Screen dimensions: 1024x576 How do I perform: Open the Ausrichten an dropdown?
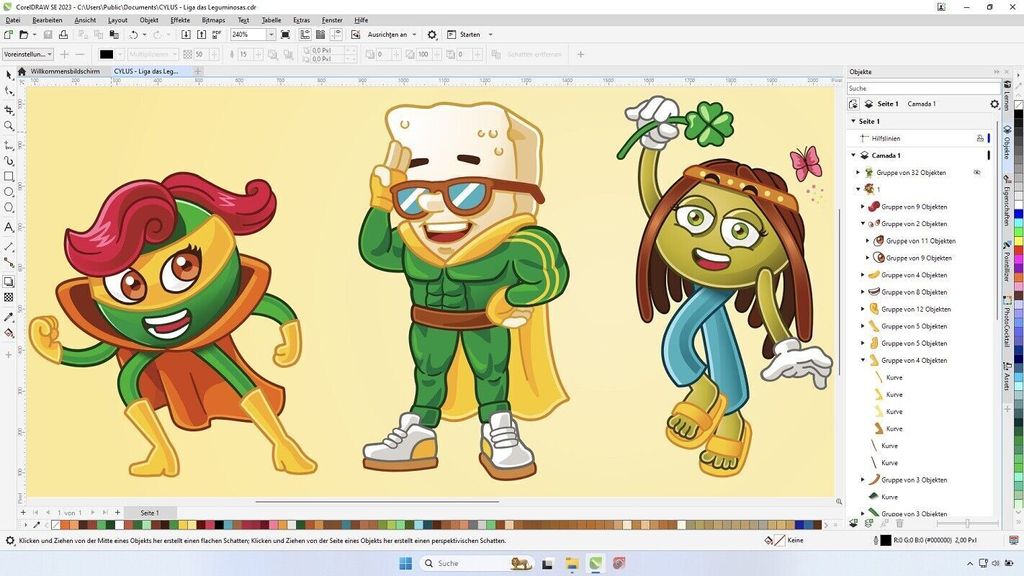(414, 35)
